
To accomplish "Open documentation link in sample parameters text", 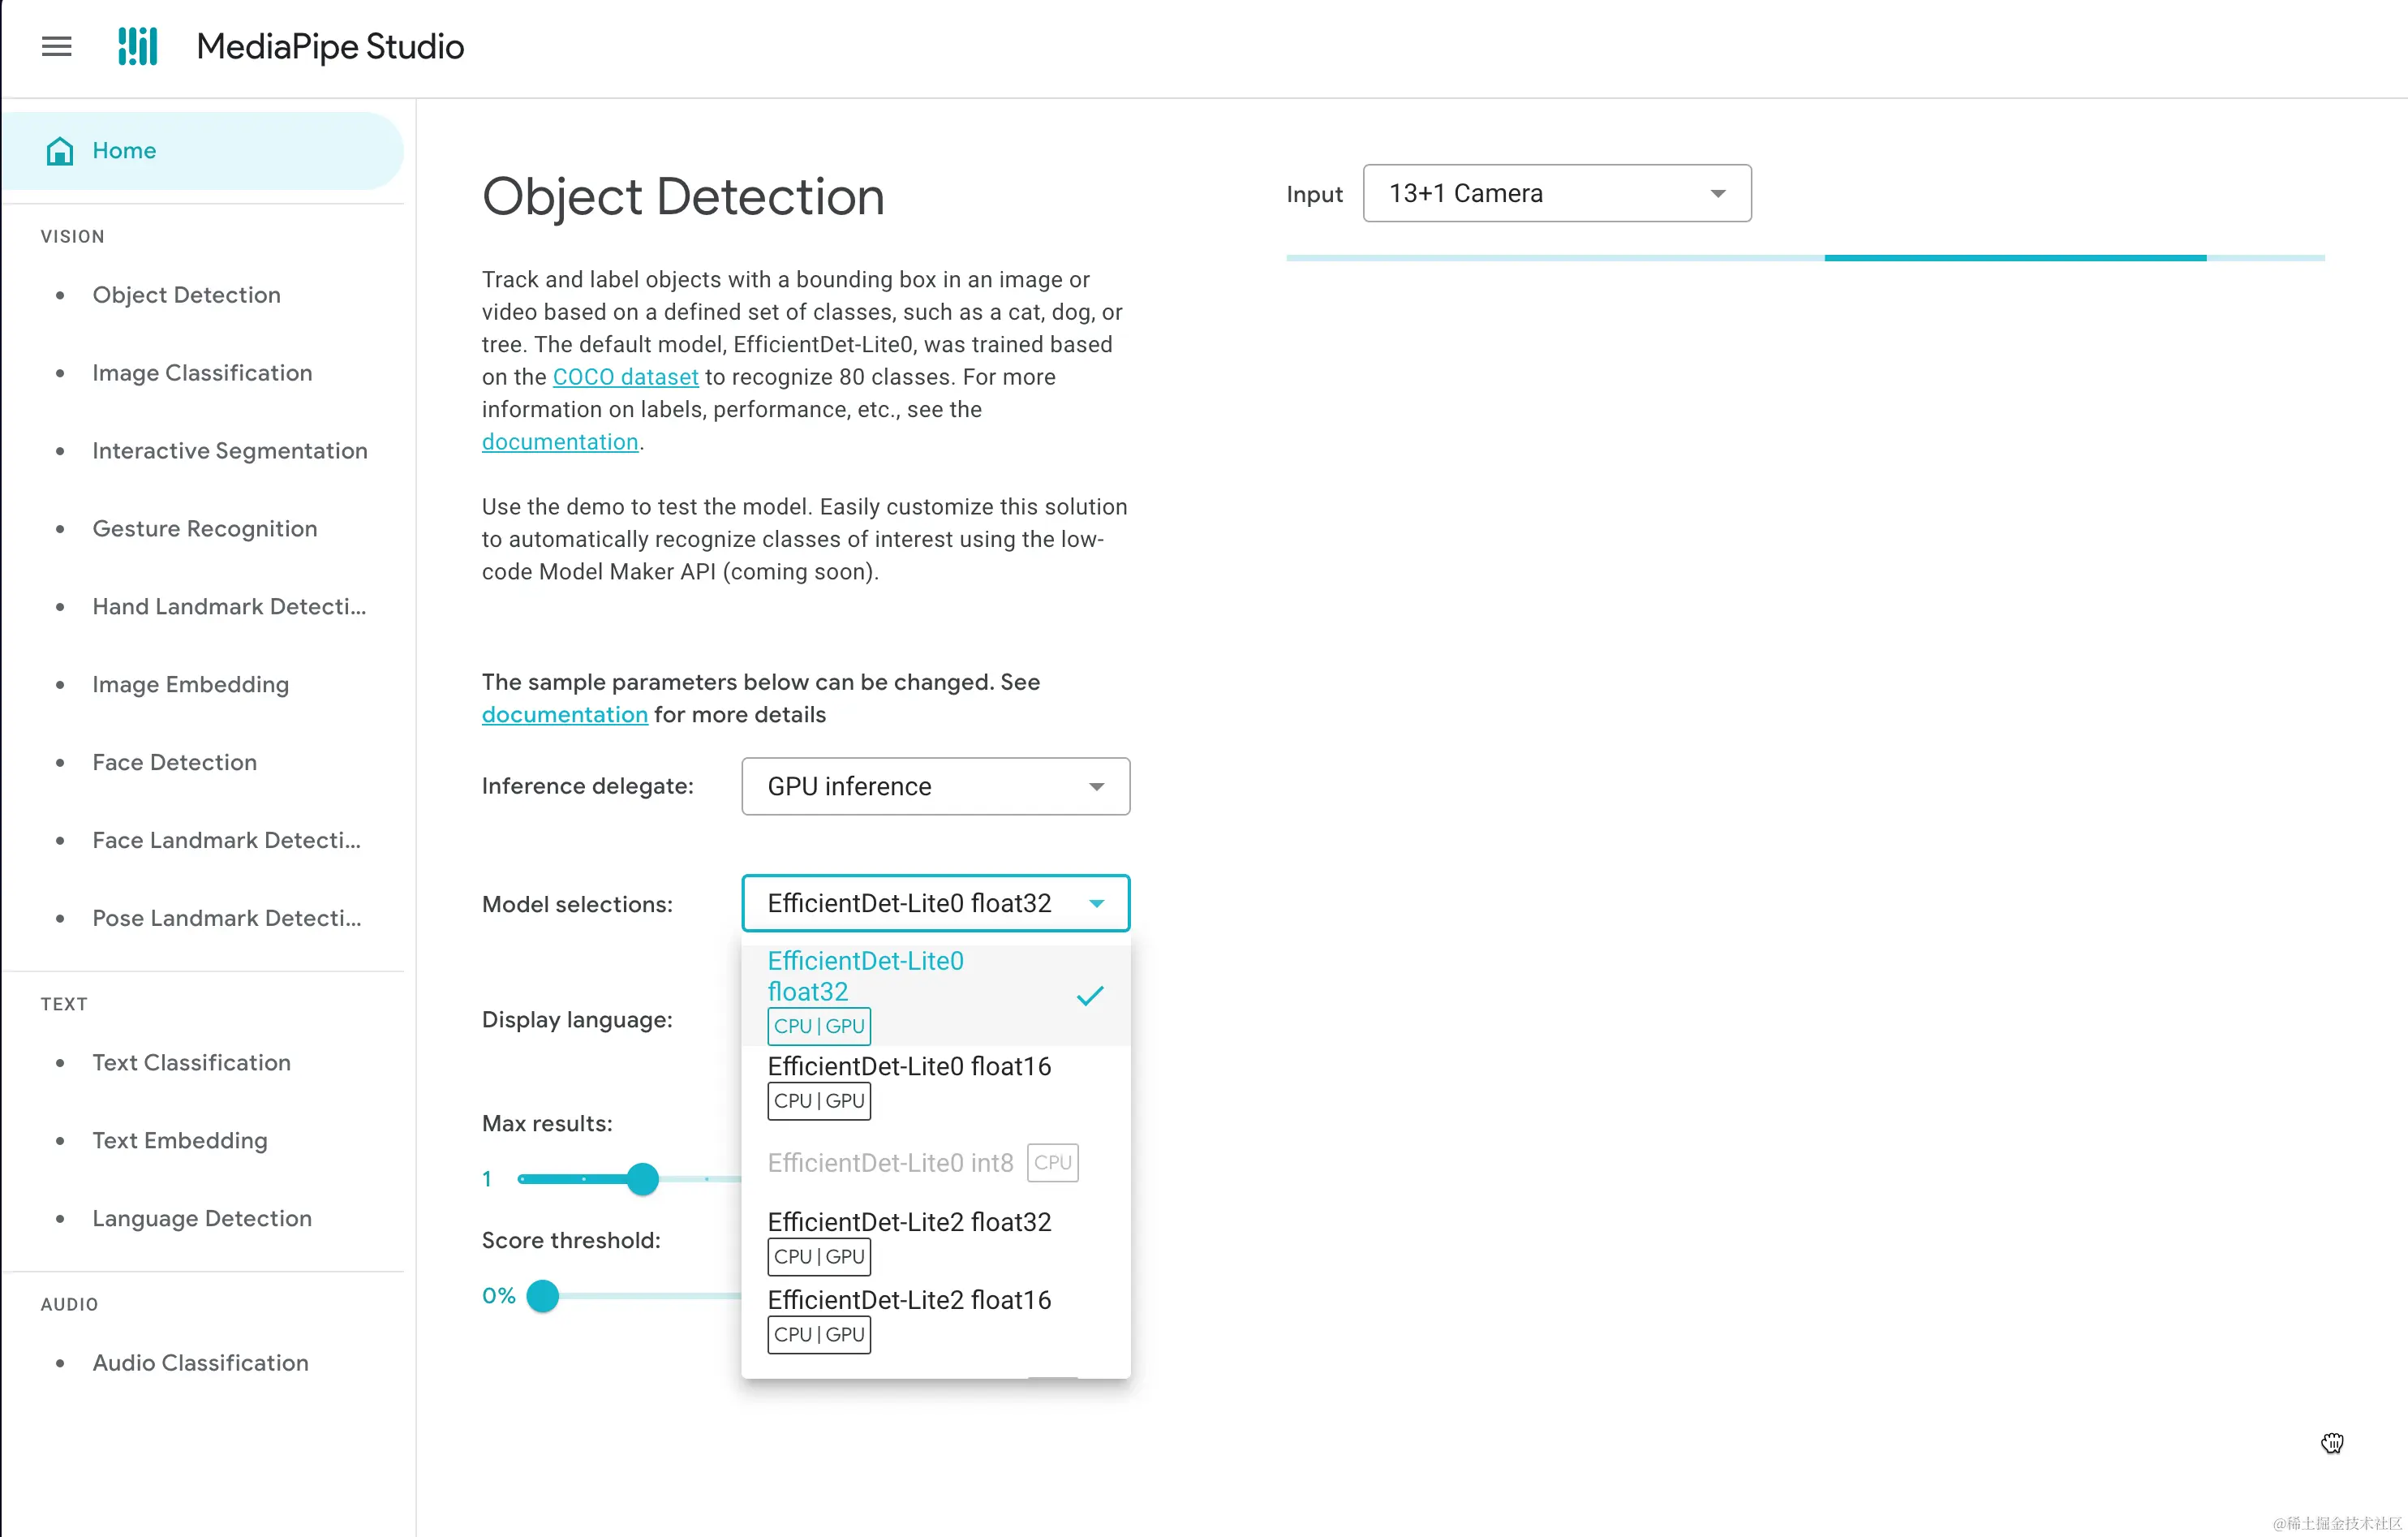I will (564, 715).
